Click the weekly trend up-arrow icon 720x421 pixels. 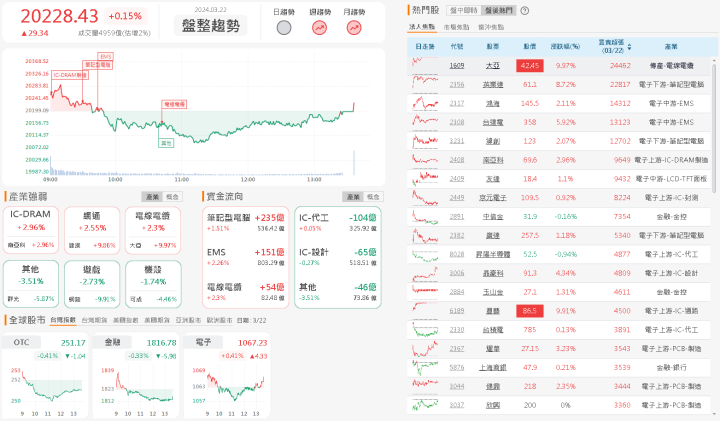pos(320,28)
